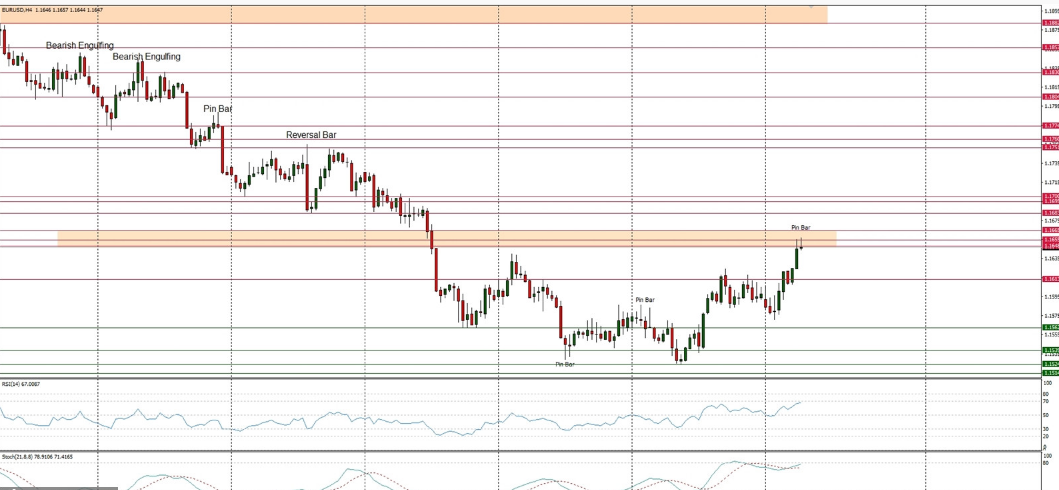Click divider between price chart and RSI
The image size is (1059, 490).
click(500, 378)
